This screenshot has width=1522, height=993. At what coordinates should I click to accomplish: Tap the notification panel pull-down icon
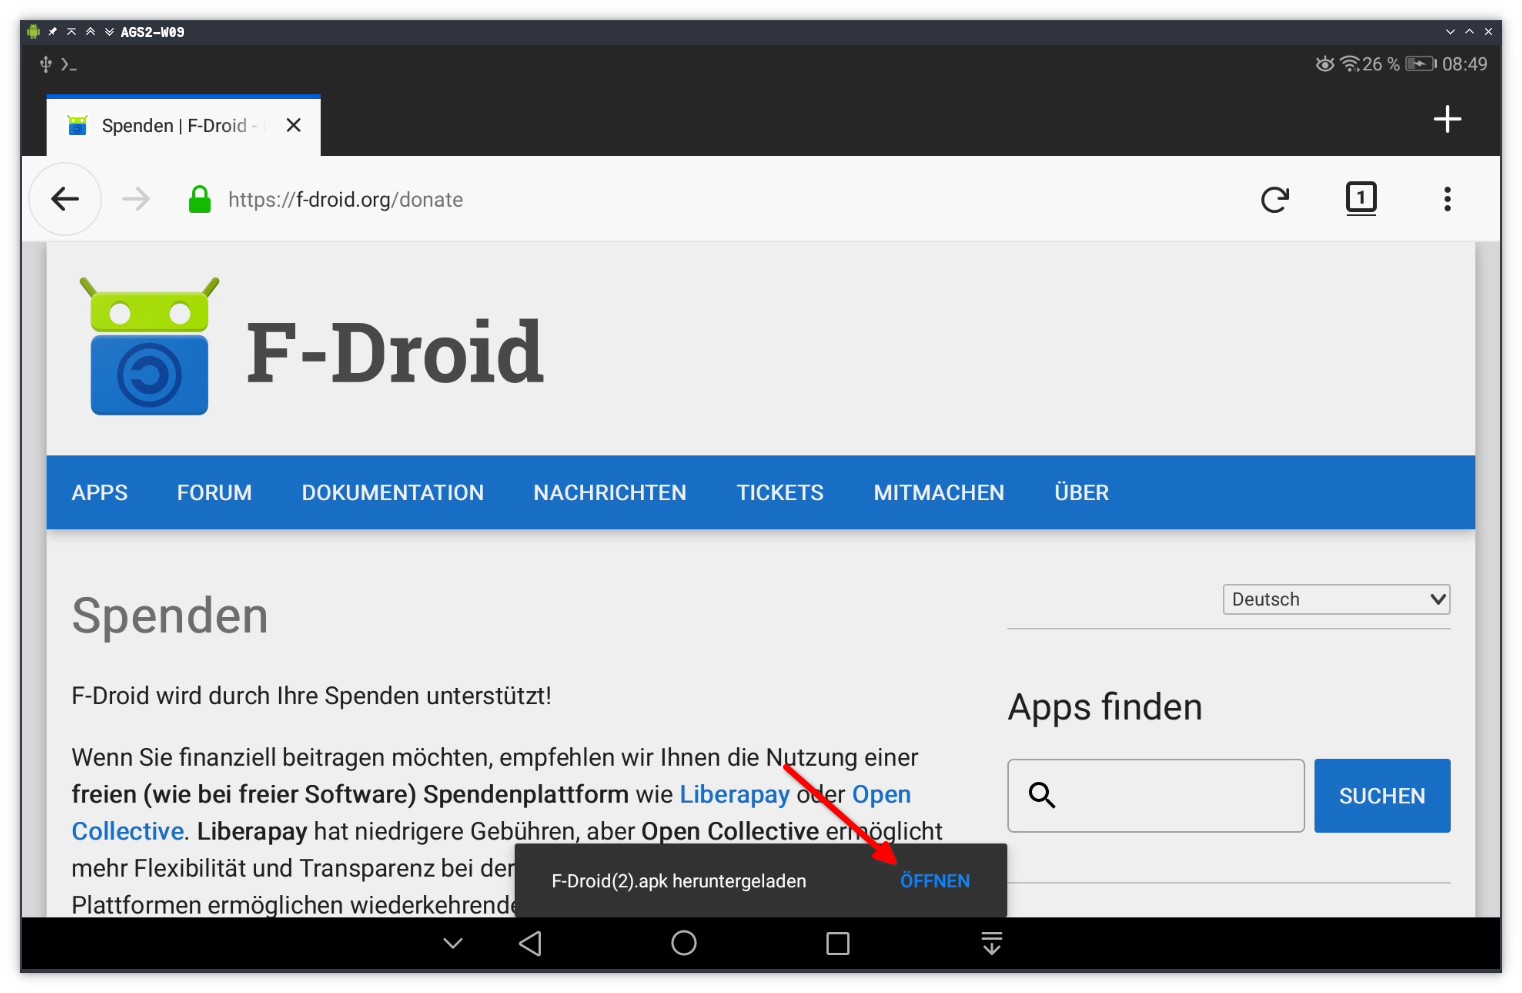coord(991,943)
